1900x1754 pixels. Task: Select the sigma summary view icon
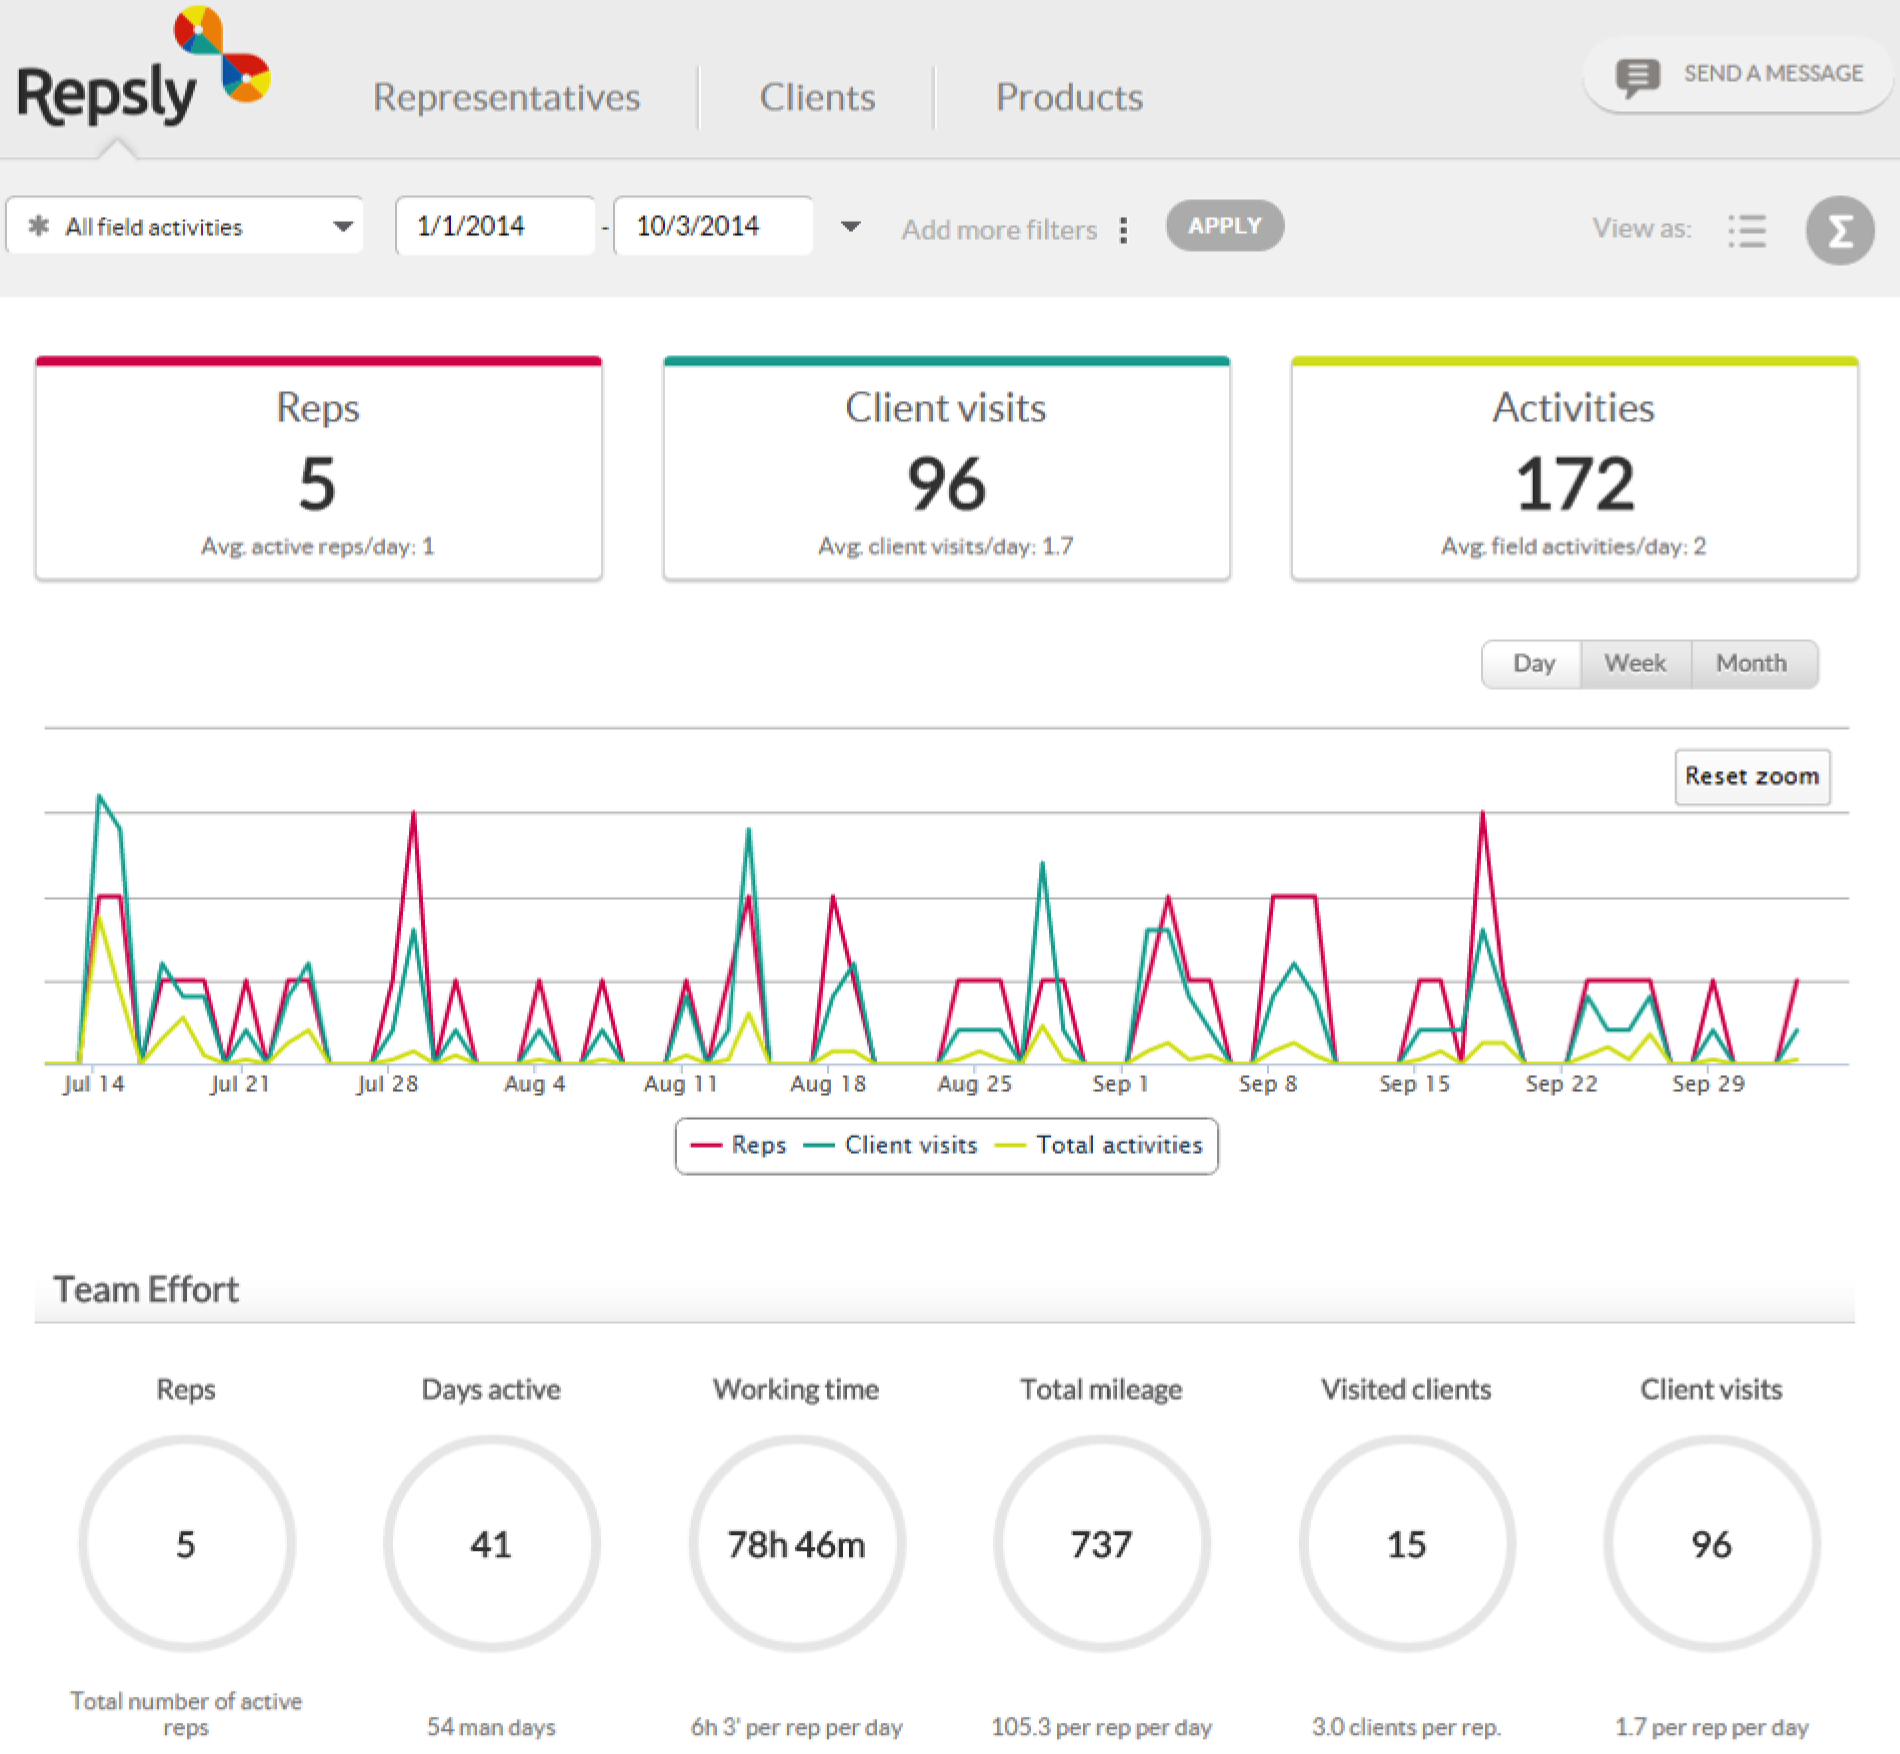(1839, 231)
